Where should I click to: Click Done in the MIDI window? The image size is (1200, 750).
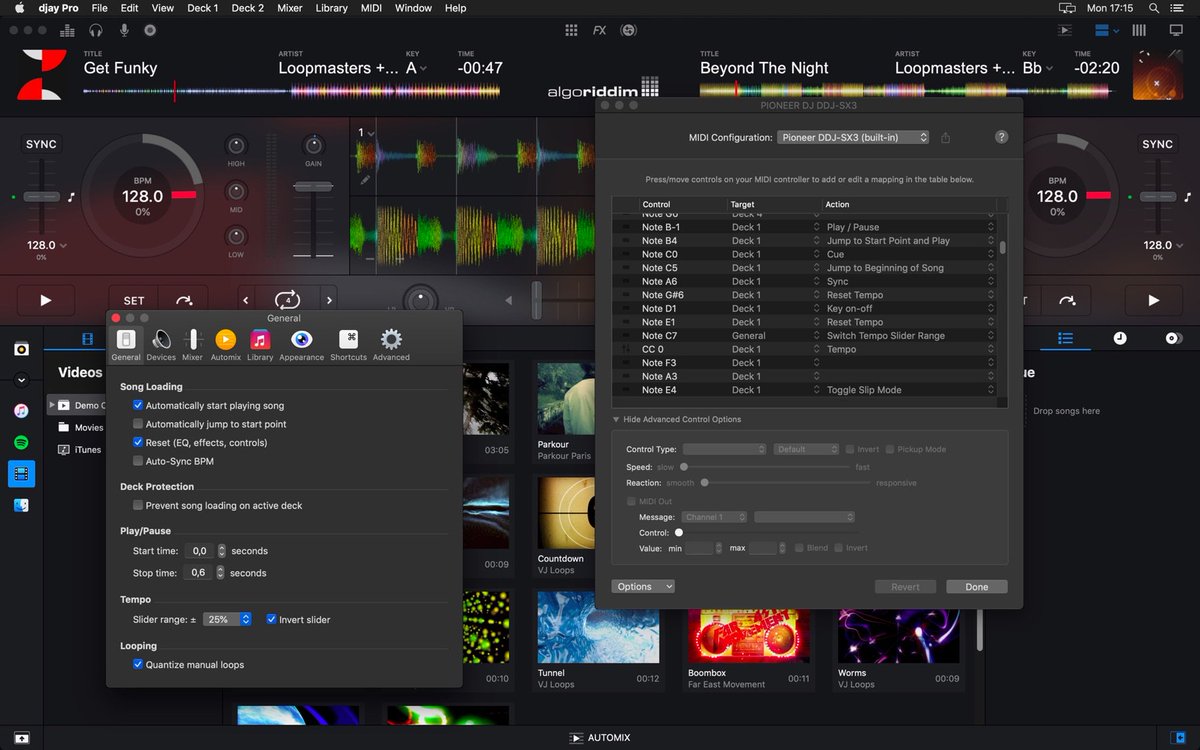tap(977, 587)
